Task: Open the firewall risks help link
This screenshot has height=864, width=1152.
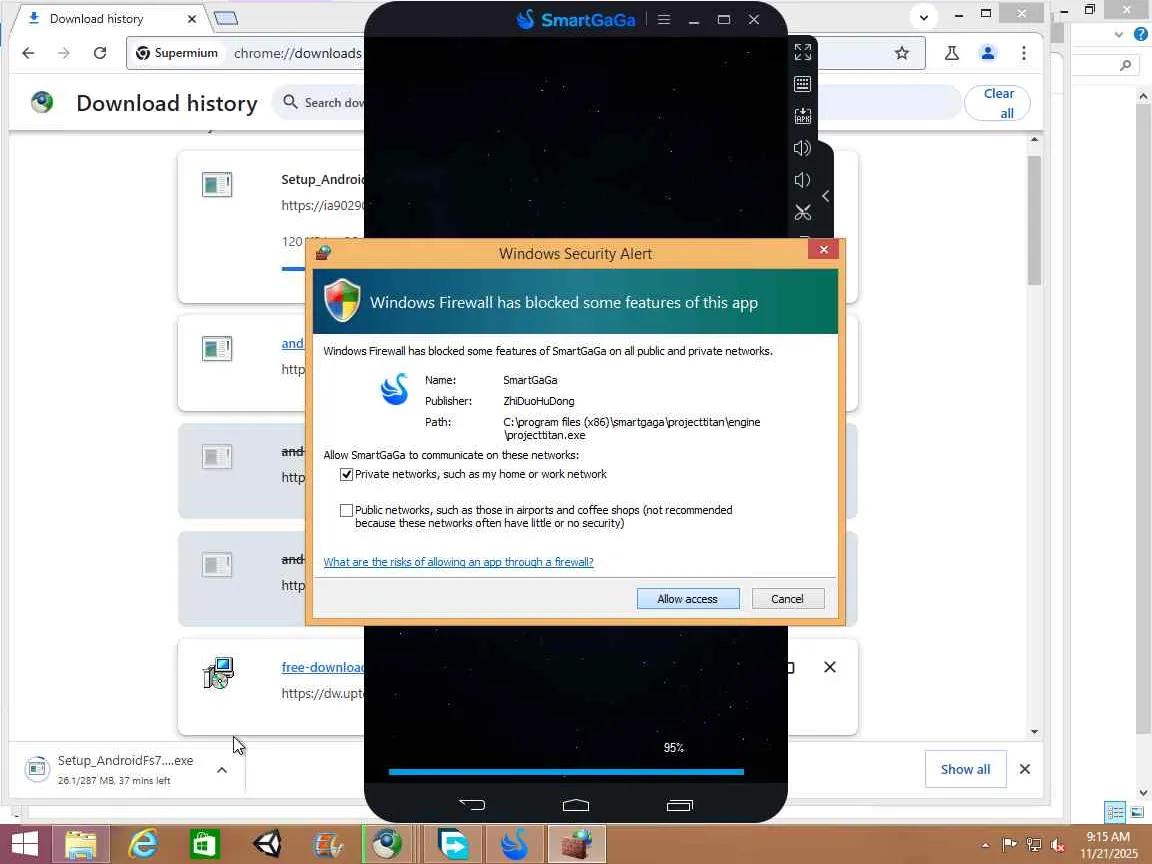Action: (458, 562)
